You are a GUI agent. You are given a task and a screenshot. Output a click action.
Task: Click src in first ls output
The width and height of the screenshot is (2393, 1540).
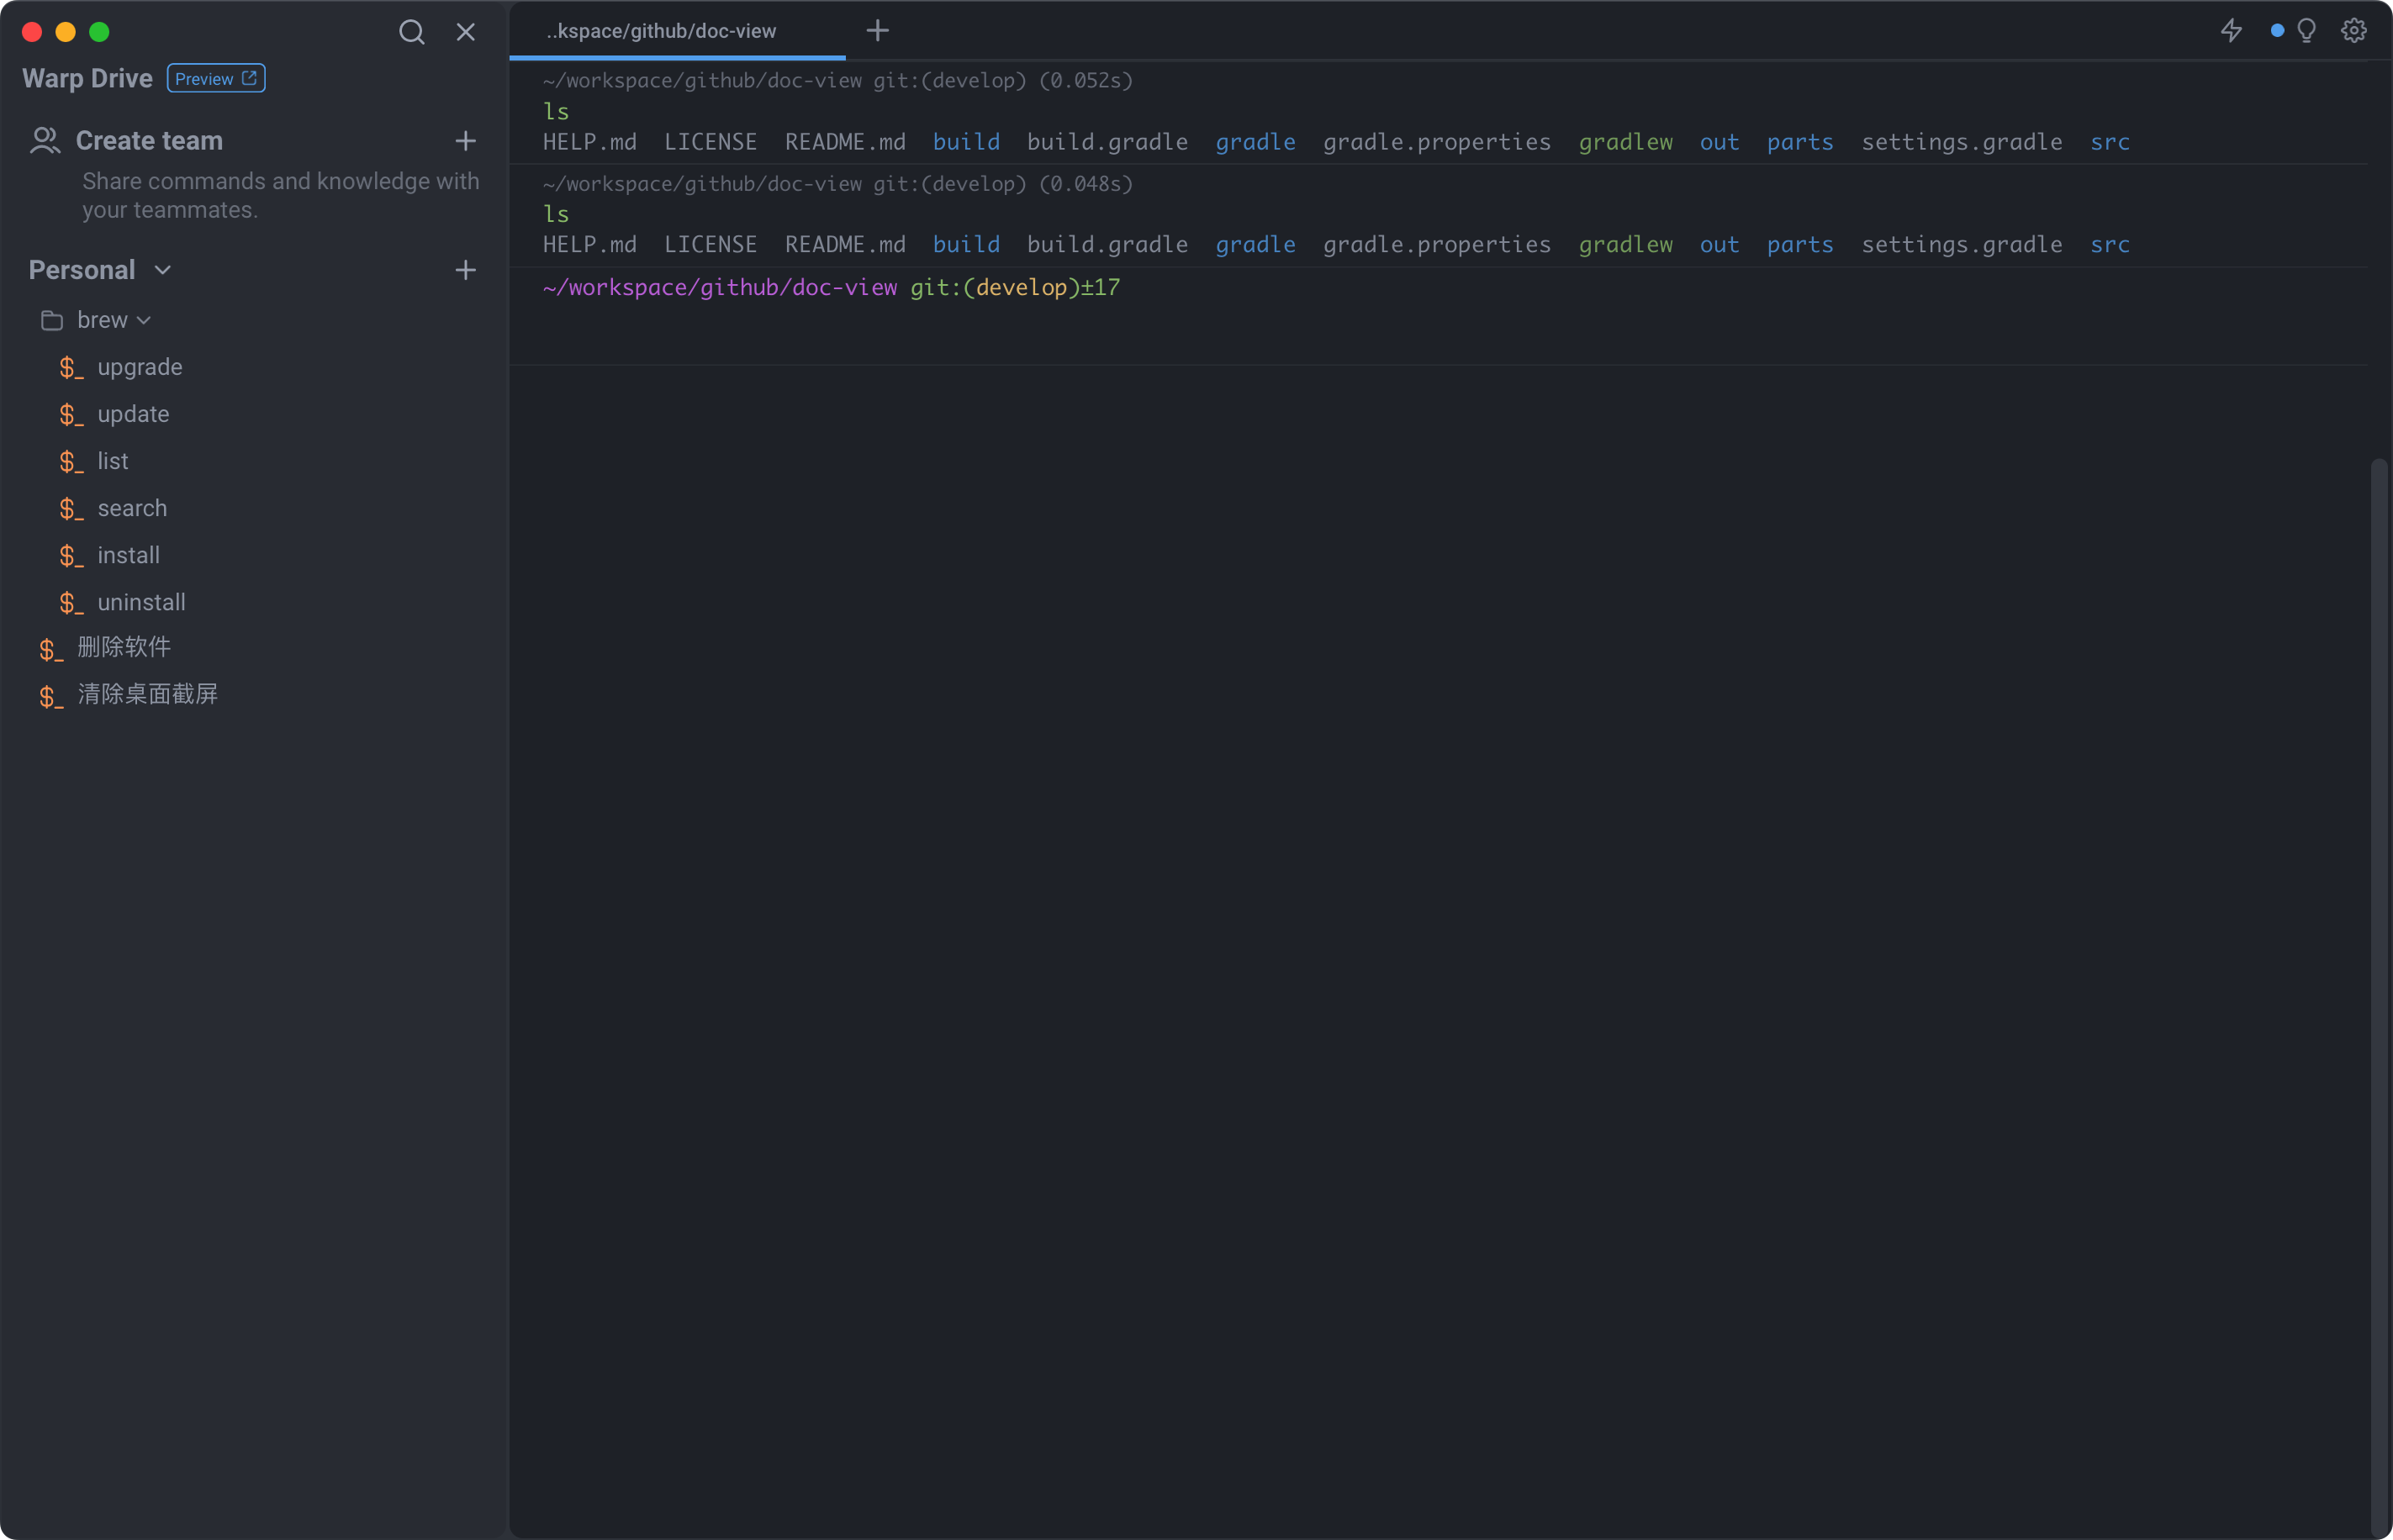2109,142
